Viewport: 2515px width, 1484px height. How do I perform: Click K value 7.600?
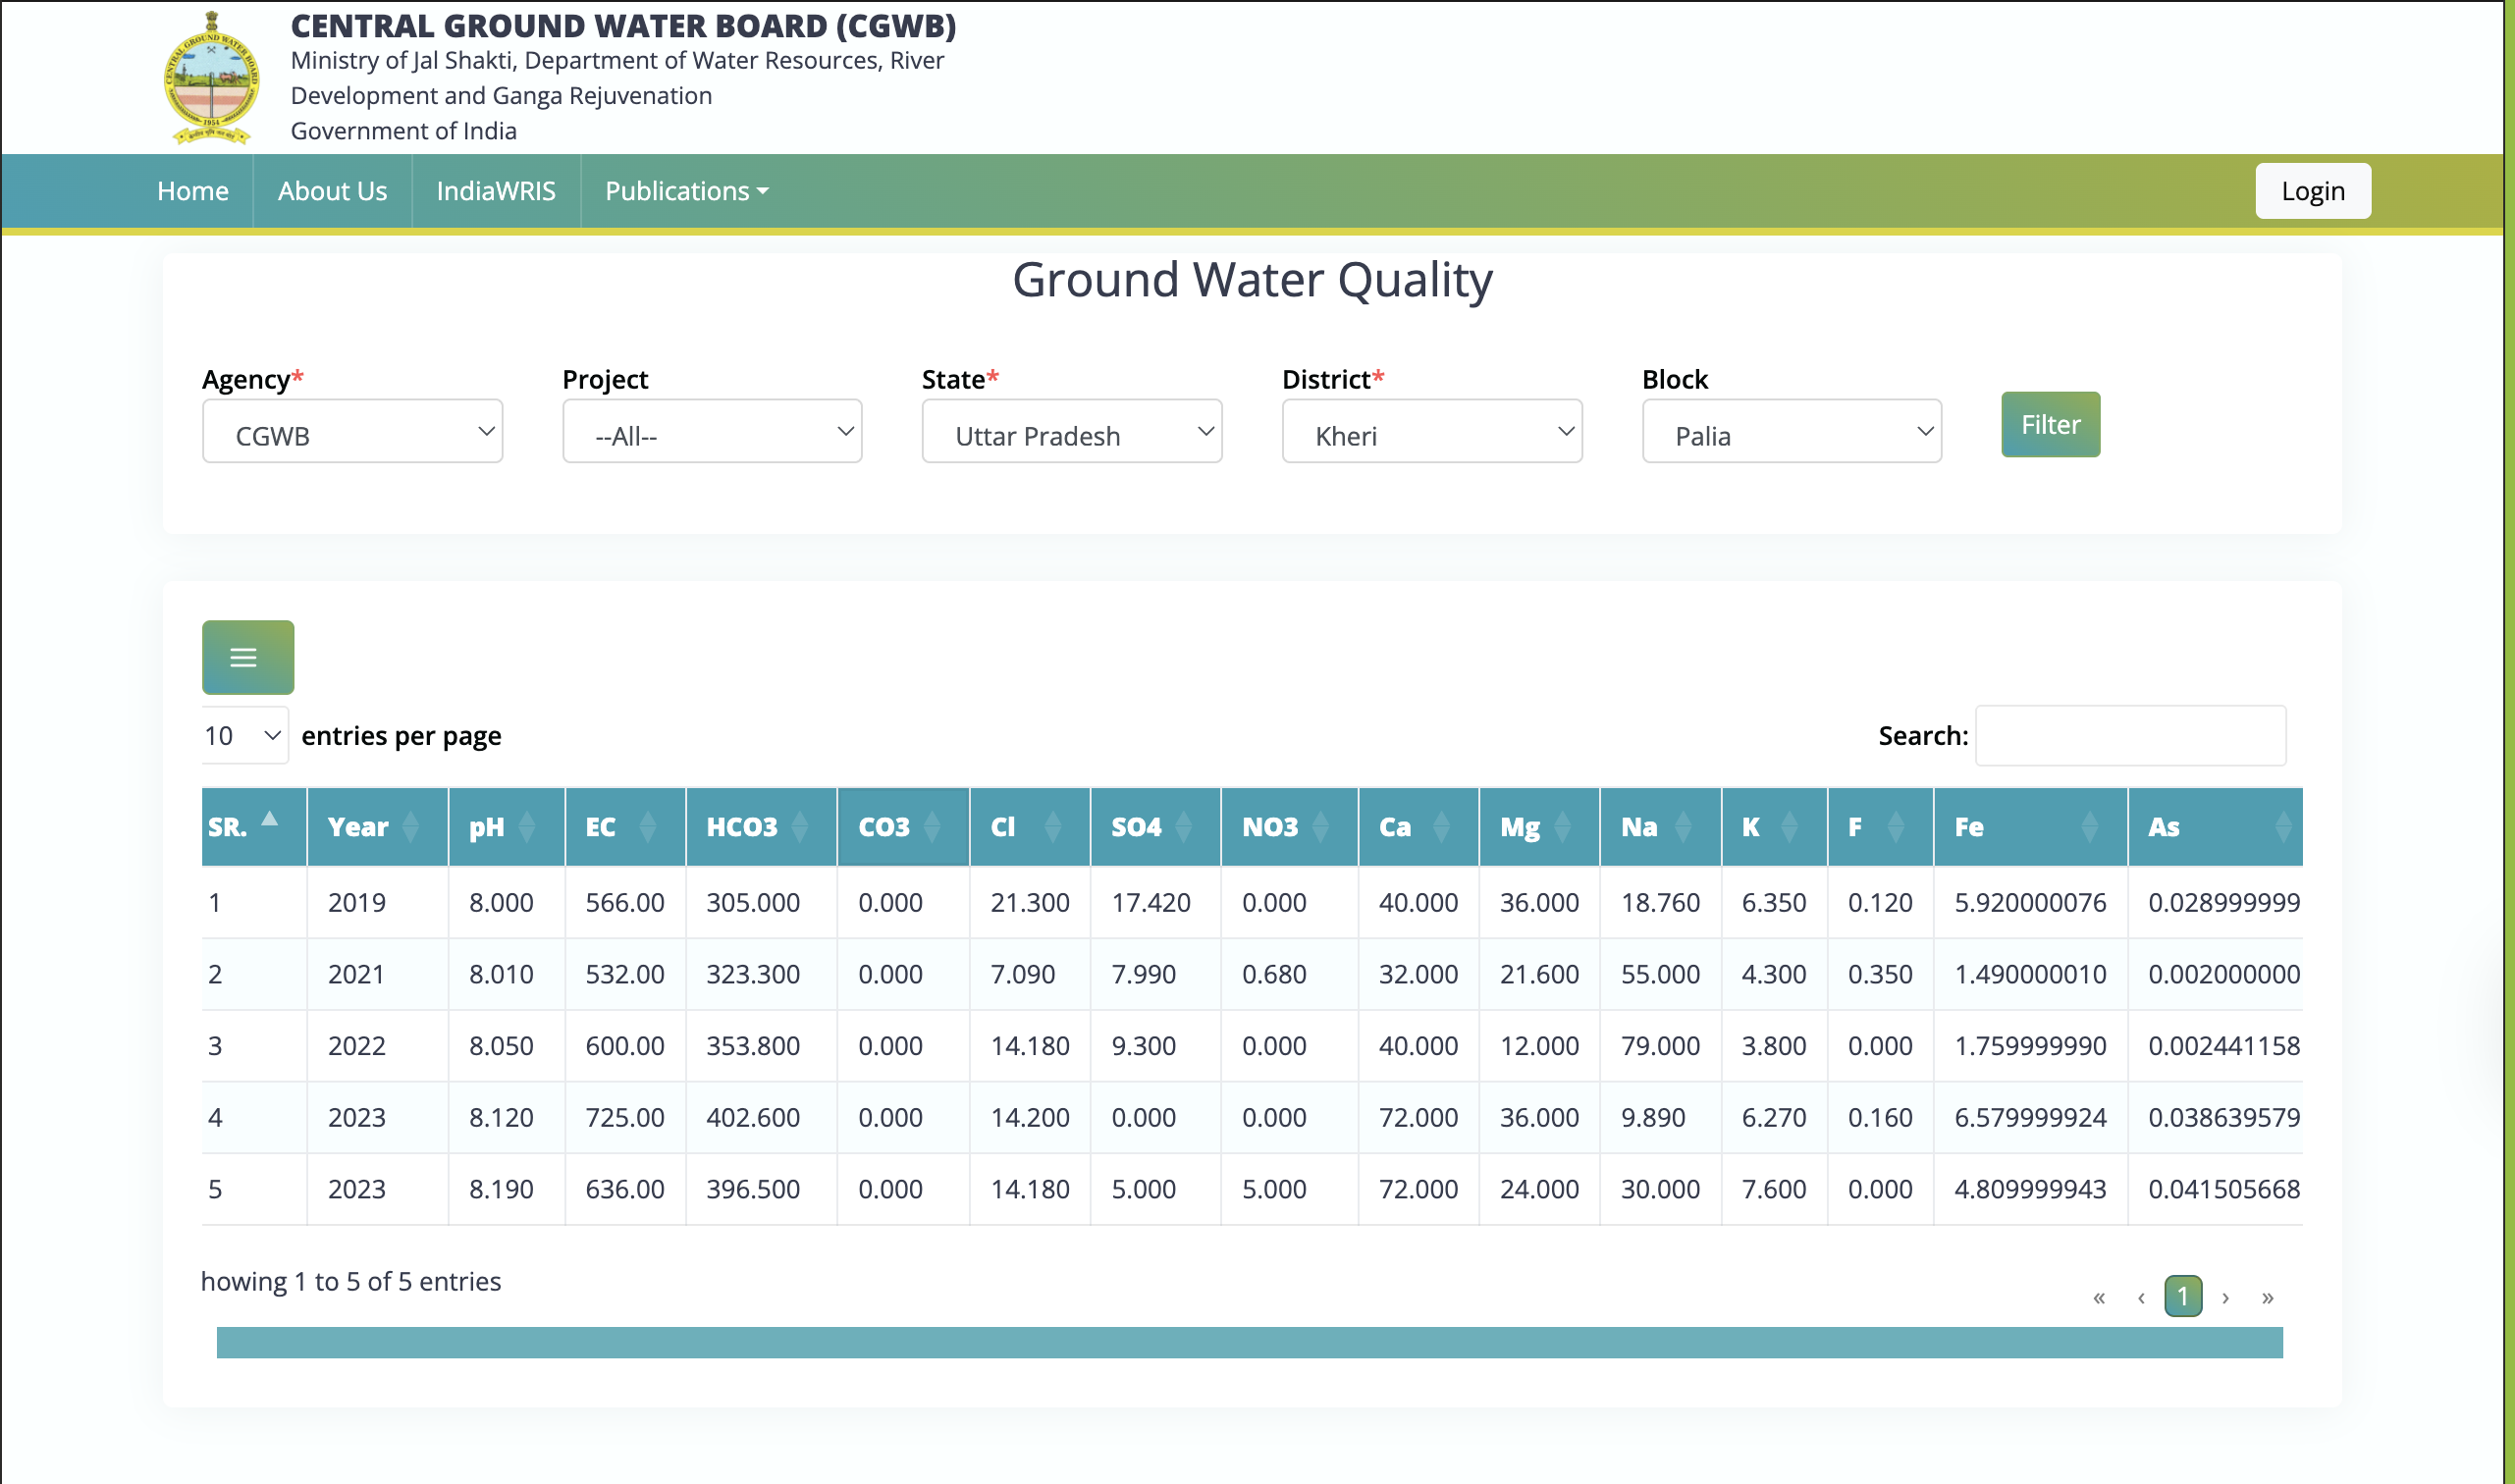(1774, 1189)
